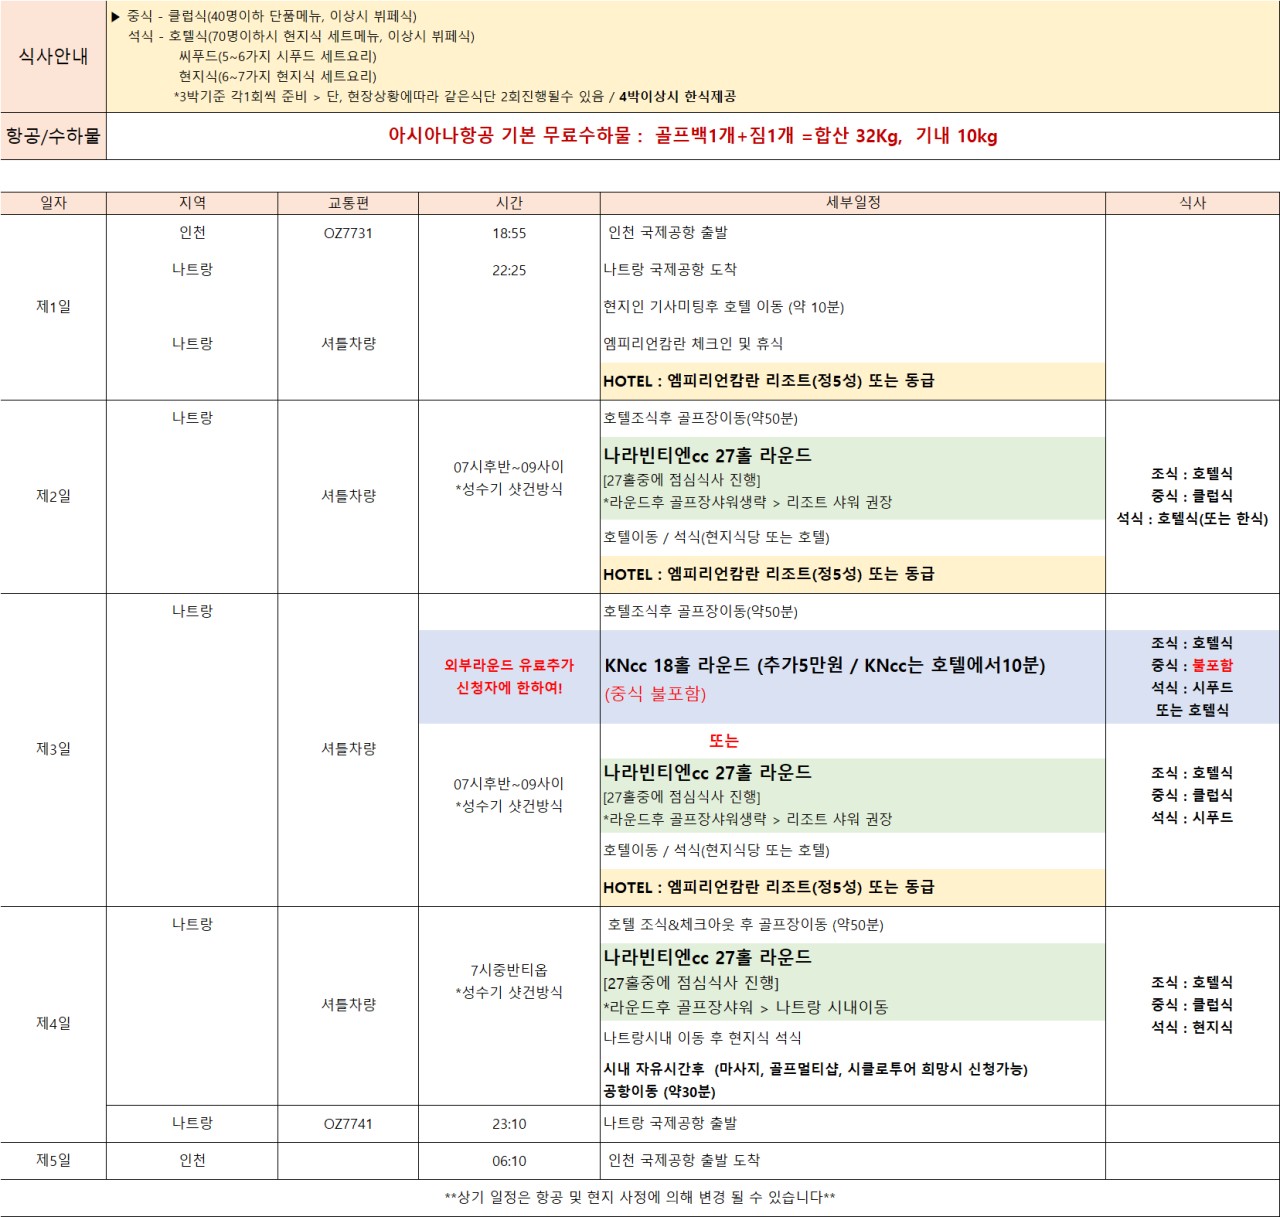Select the 22:25 arrival time cell

508,270
